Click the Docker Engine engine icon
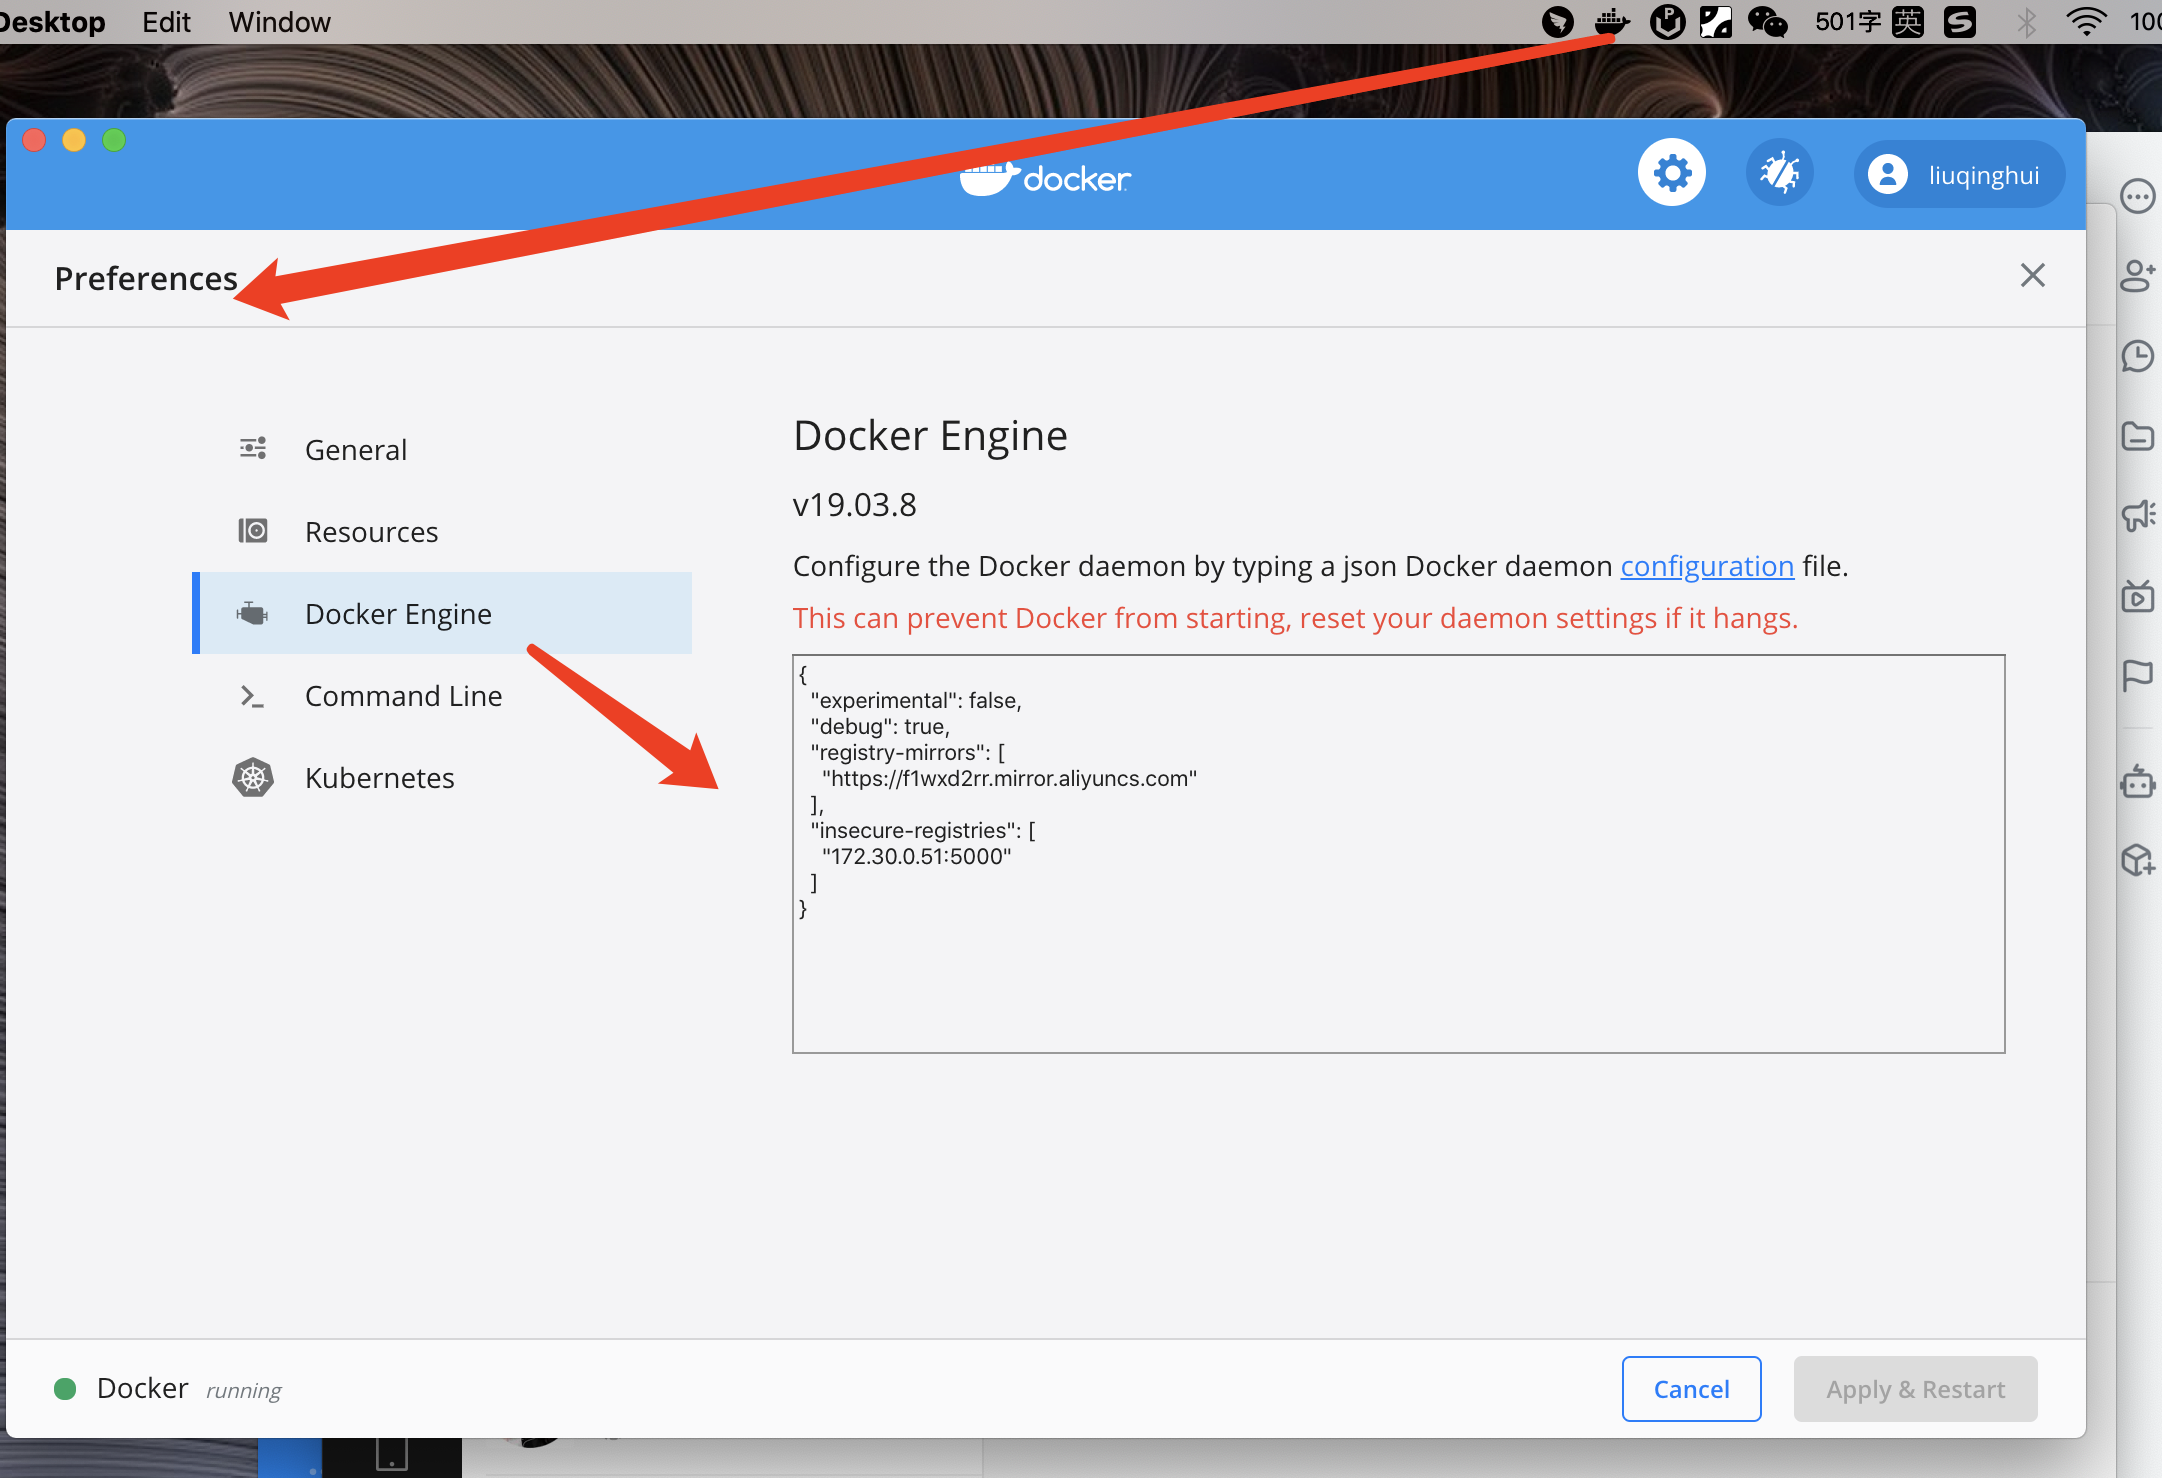2162x1478 pixels. point(252,613)
